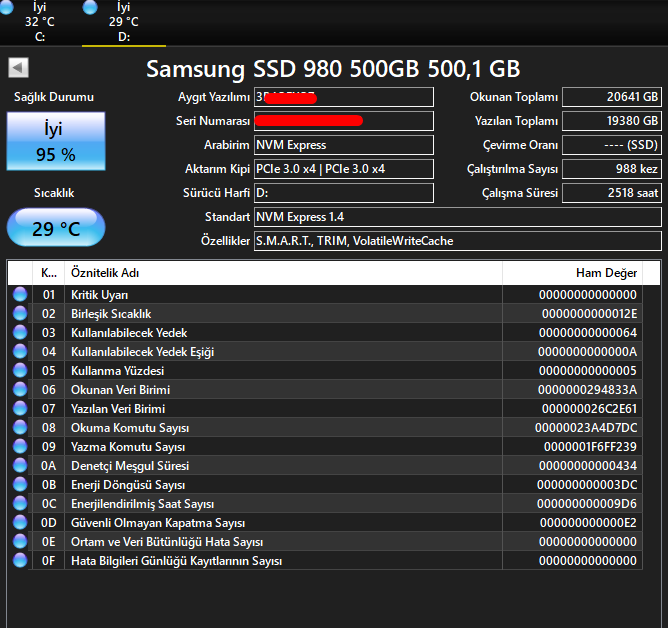Open the İyi 95 % health status button
Screen dimensions: 668x628
(x=56, y=141)
